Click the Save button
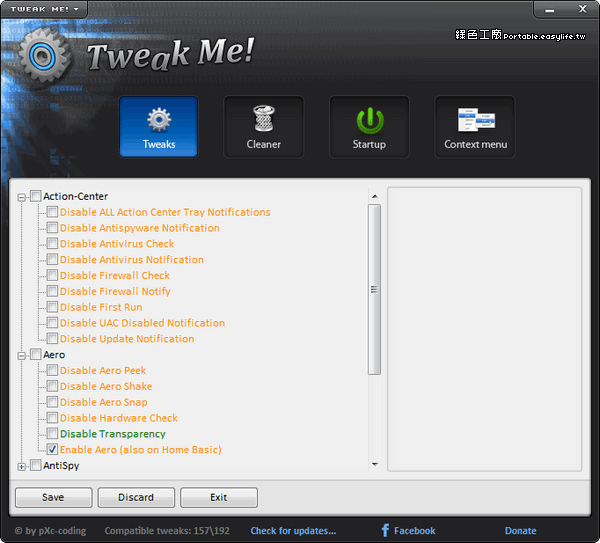This screenshot has height=543, width=600. point(54,497)
